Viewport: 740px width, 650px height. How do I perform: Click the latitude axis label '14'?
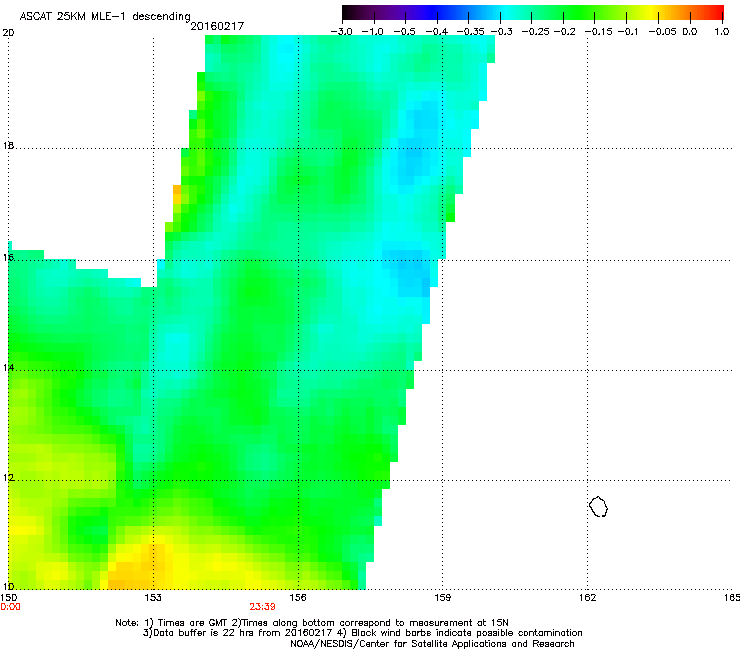[x=8, y=368]
